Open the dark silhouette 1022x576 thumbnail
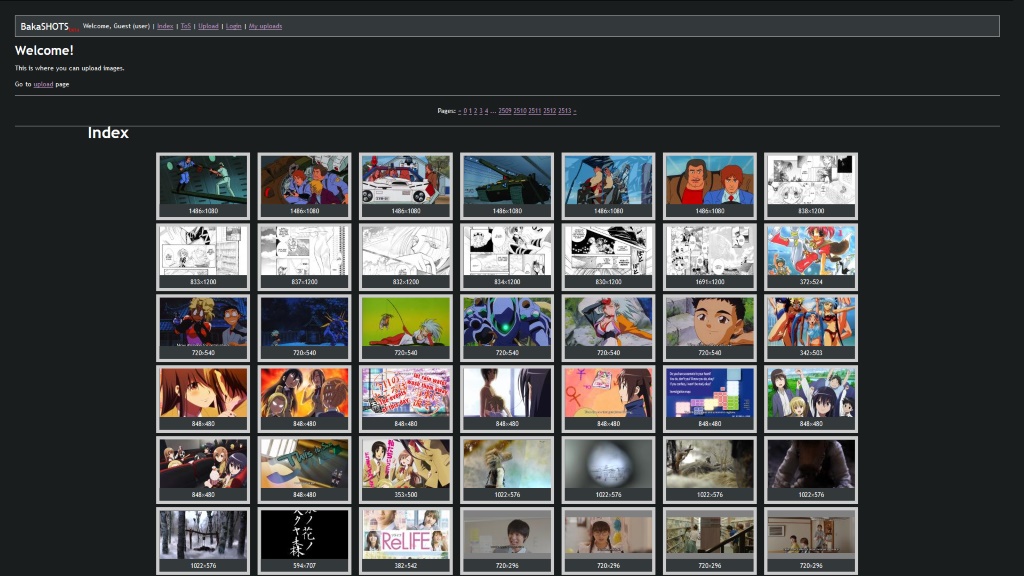This screenshot has width=1024, height=576. tap(810, 470)
